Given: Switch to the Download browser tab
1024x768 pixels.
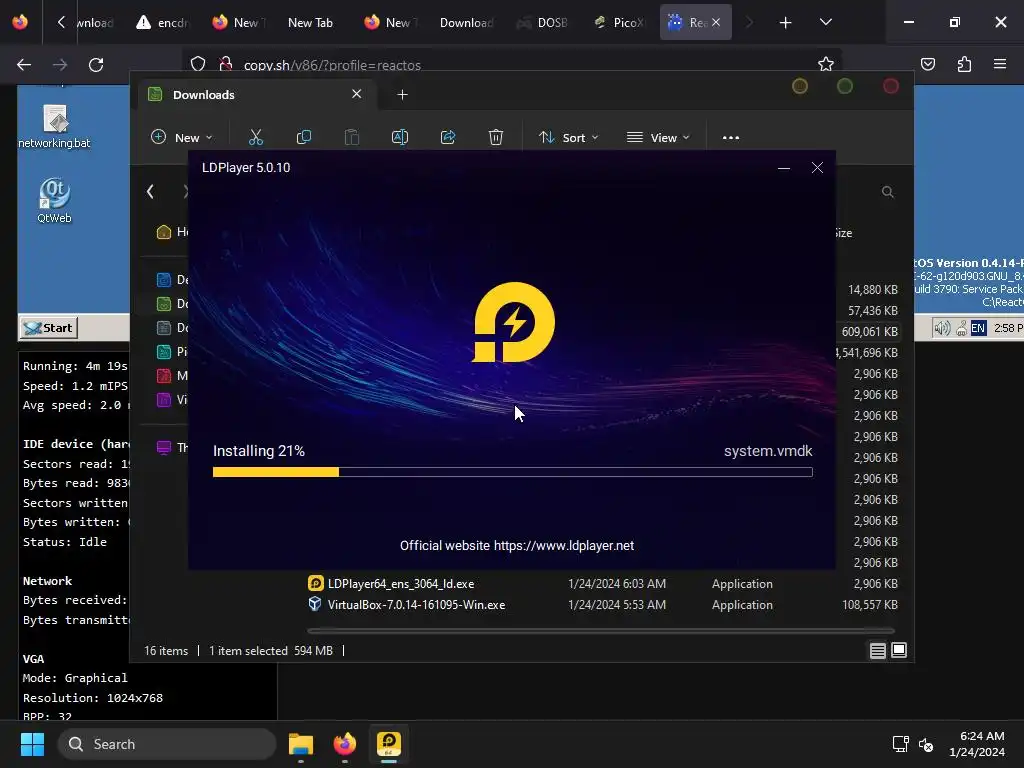Looking at the screenshot, I should 466,22.
